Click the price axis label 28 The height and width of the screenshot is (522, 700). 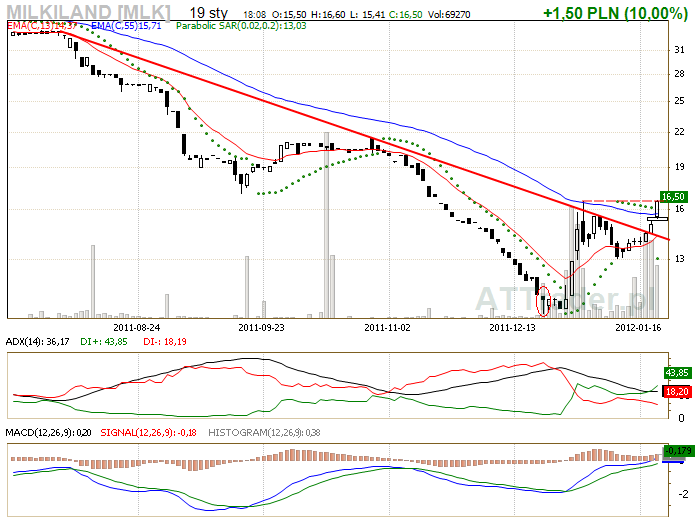[x=679, y=74]
